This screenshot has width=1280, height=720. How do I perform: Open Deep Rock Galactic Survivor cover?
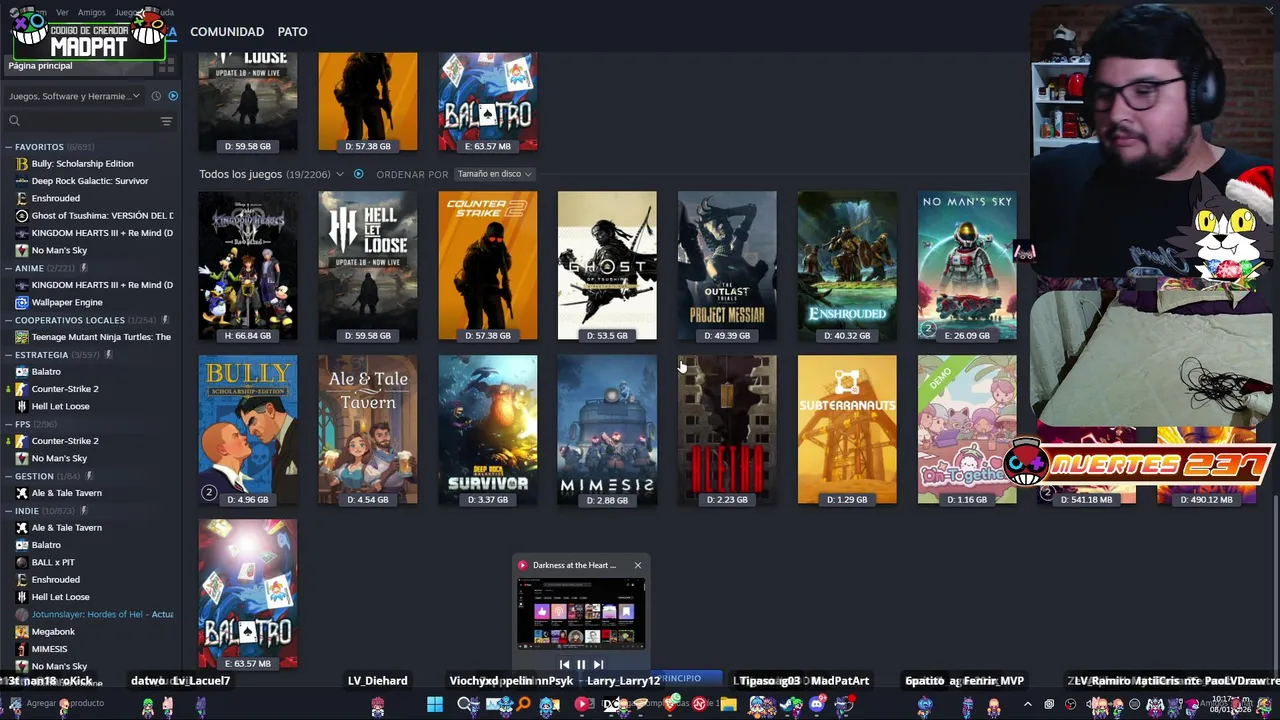point(488,430)
